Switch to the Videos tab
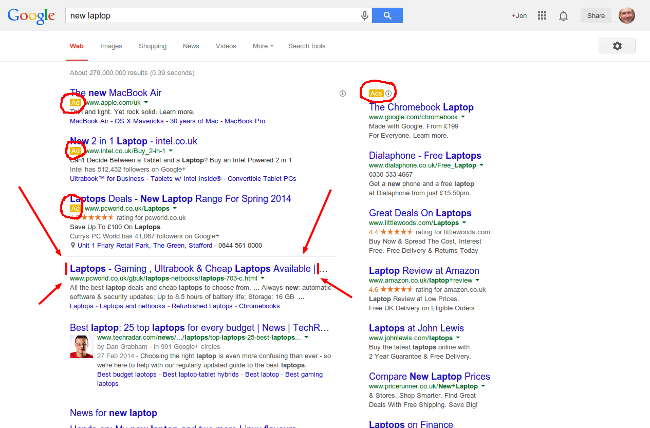 point(226,46)
